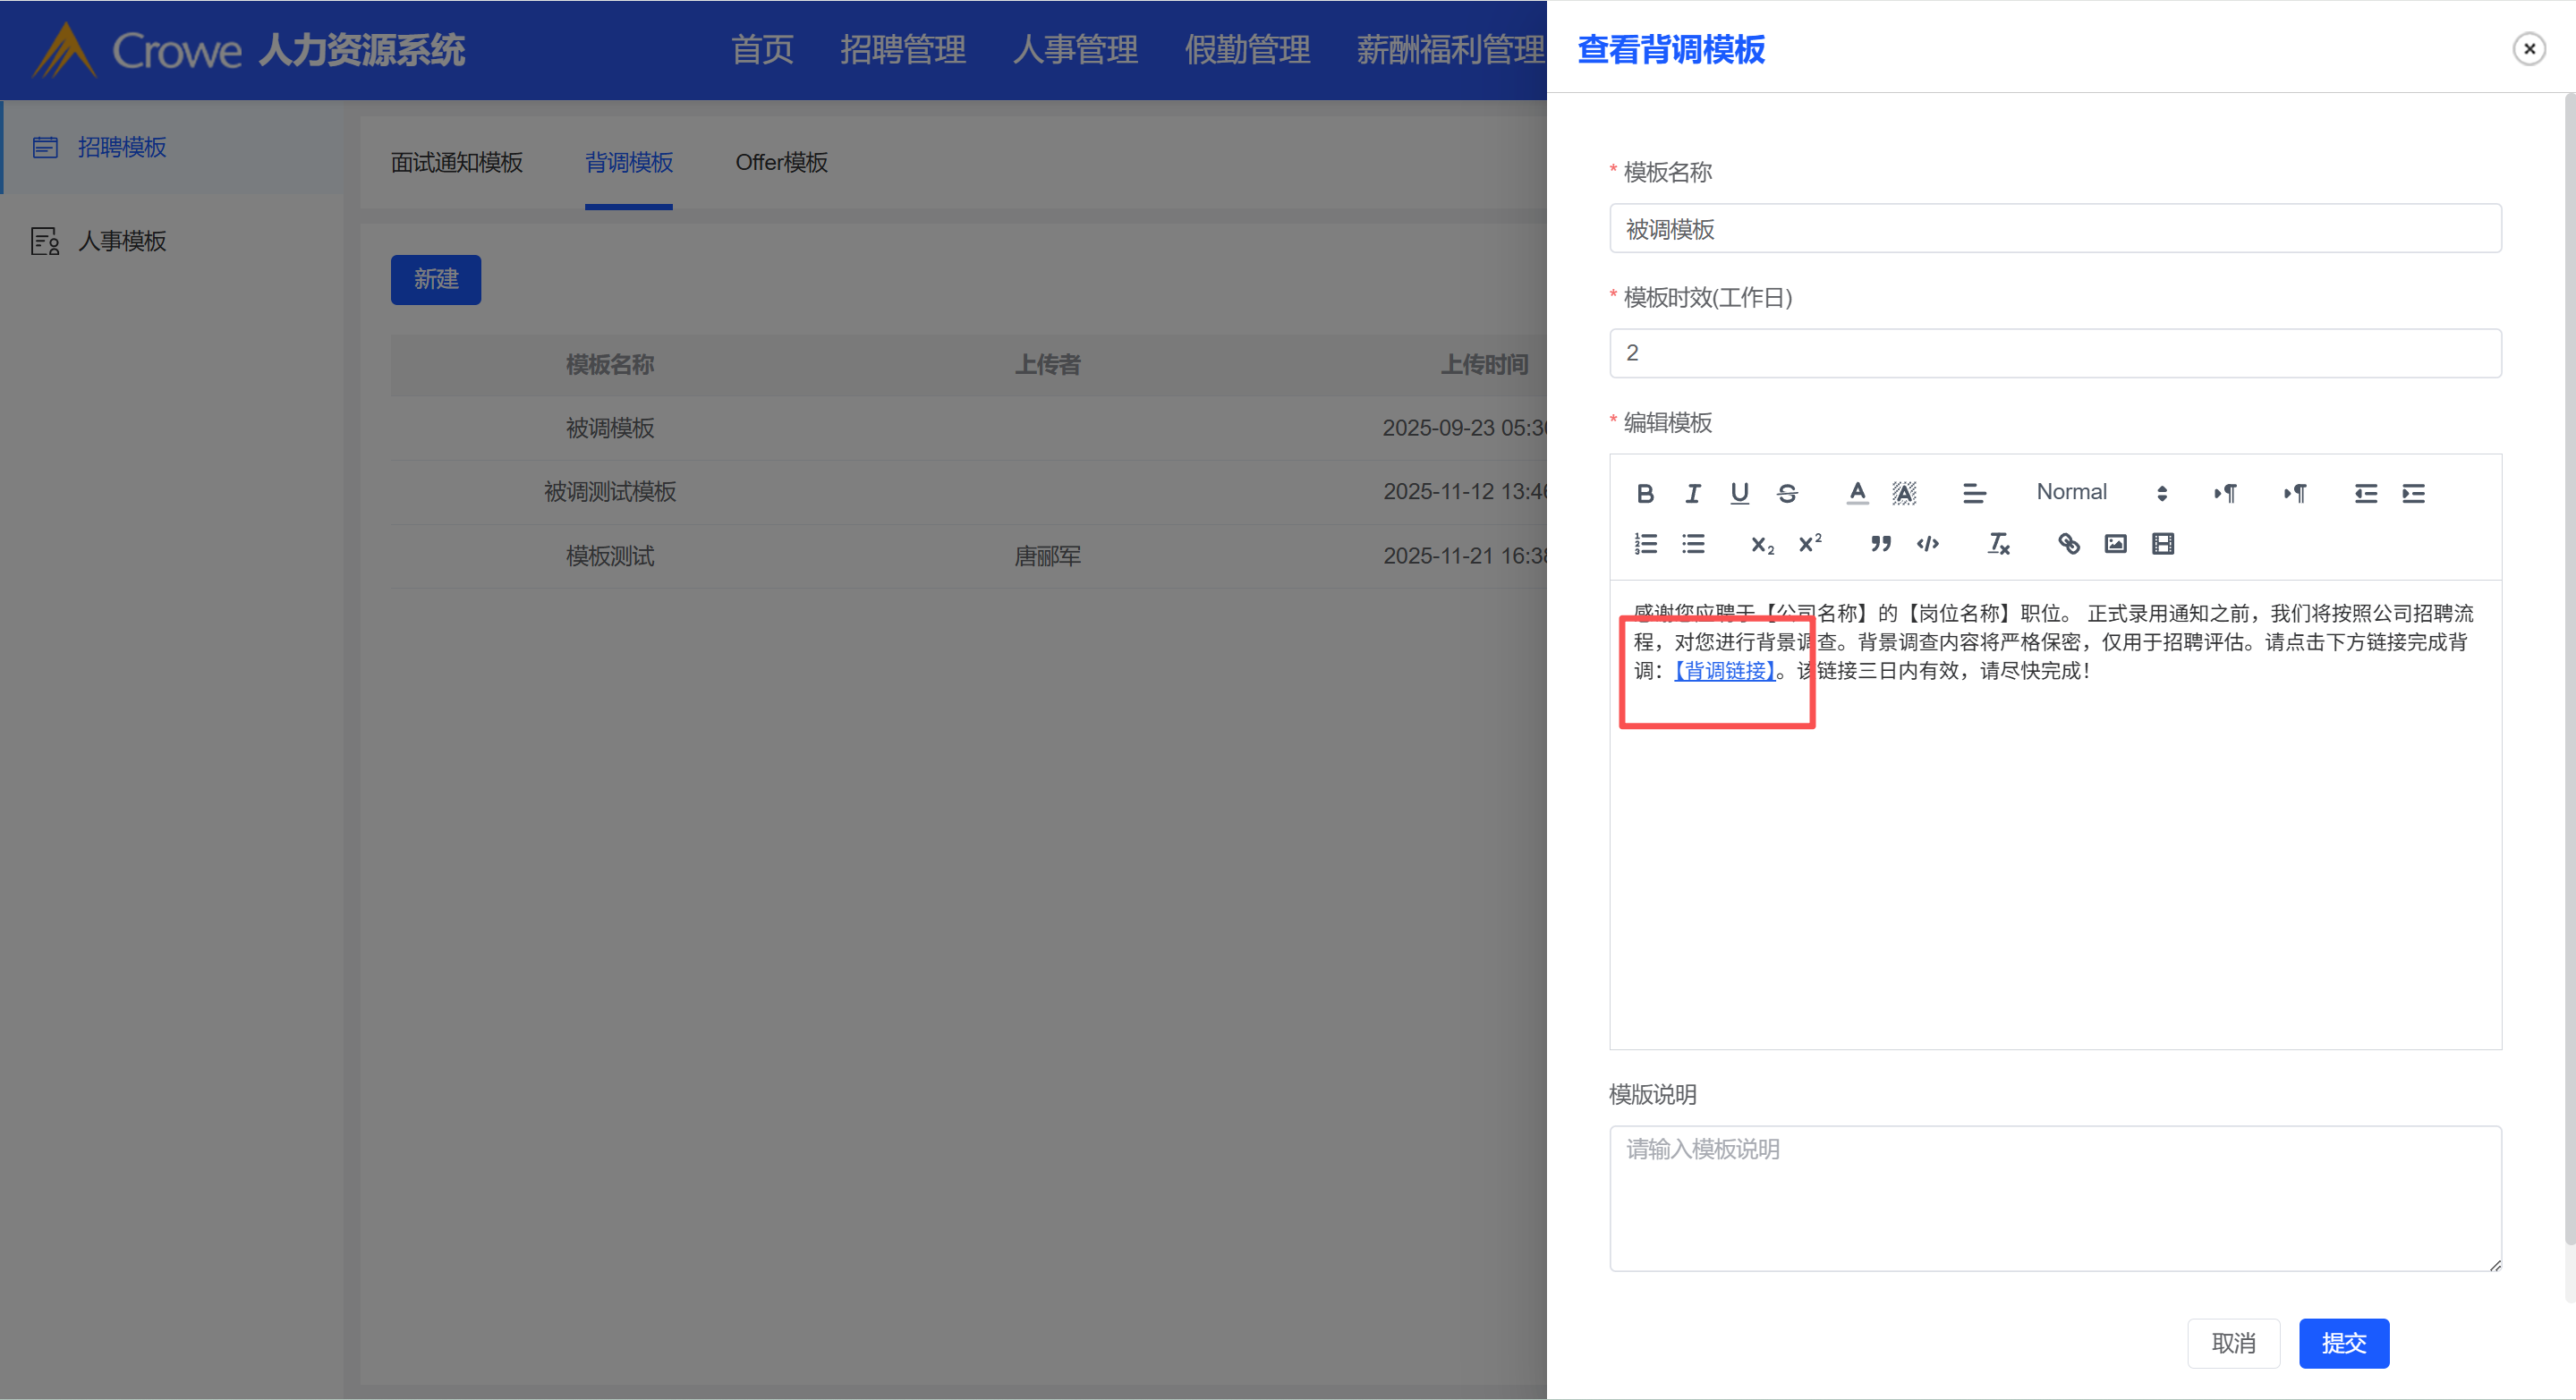Insert a blockquote
This screenshot has height=1400, width=2576.
point(1880,544)
